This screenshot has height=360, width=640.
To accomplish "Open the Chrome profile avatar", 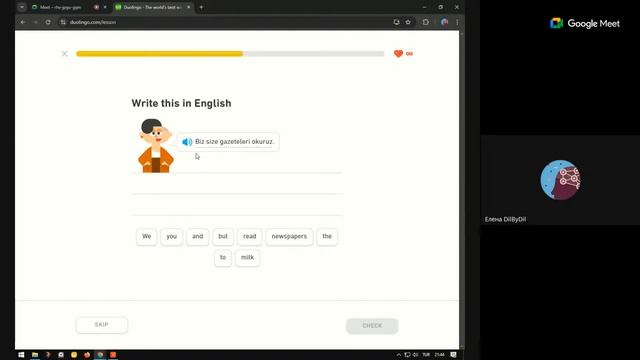I will [x=444, y=22].
